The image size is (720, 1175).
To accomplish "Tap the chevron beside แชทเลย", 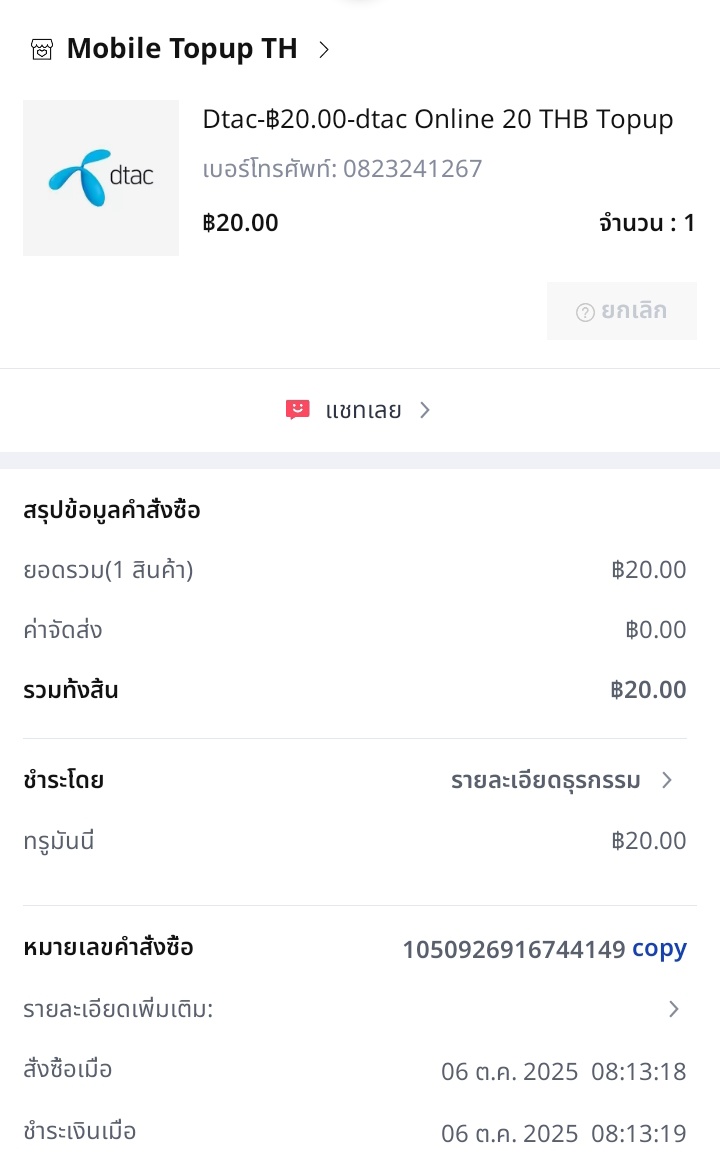I will (x=425, y=410).
